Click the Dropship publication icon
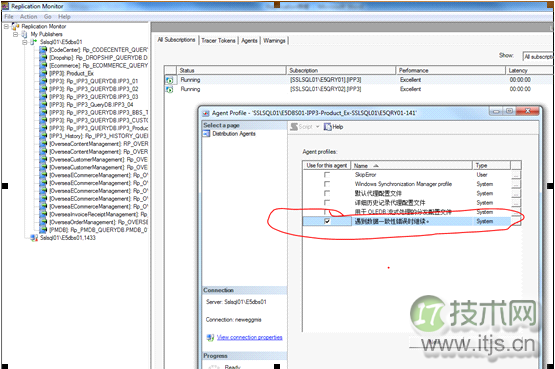Viewport: 555px width, 369px height. [43, 58]
